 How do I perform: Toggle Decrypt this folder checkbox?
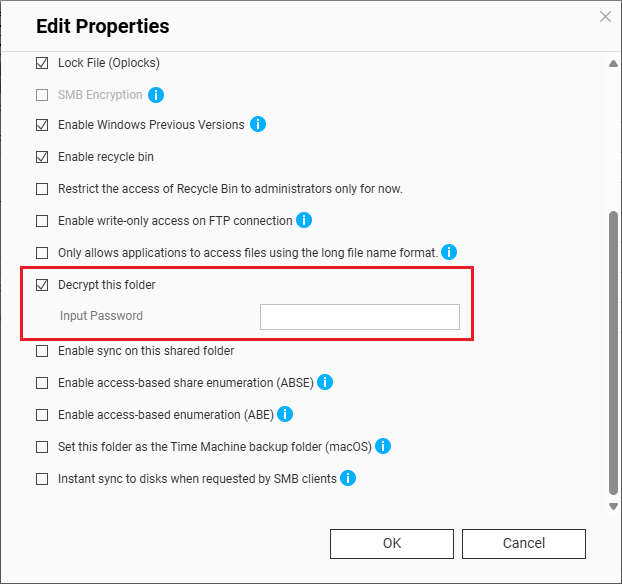click(42, 285)
